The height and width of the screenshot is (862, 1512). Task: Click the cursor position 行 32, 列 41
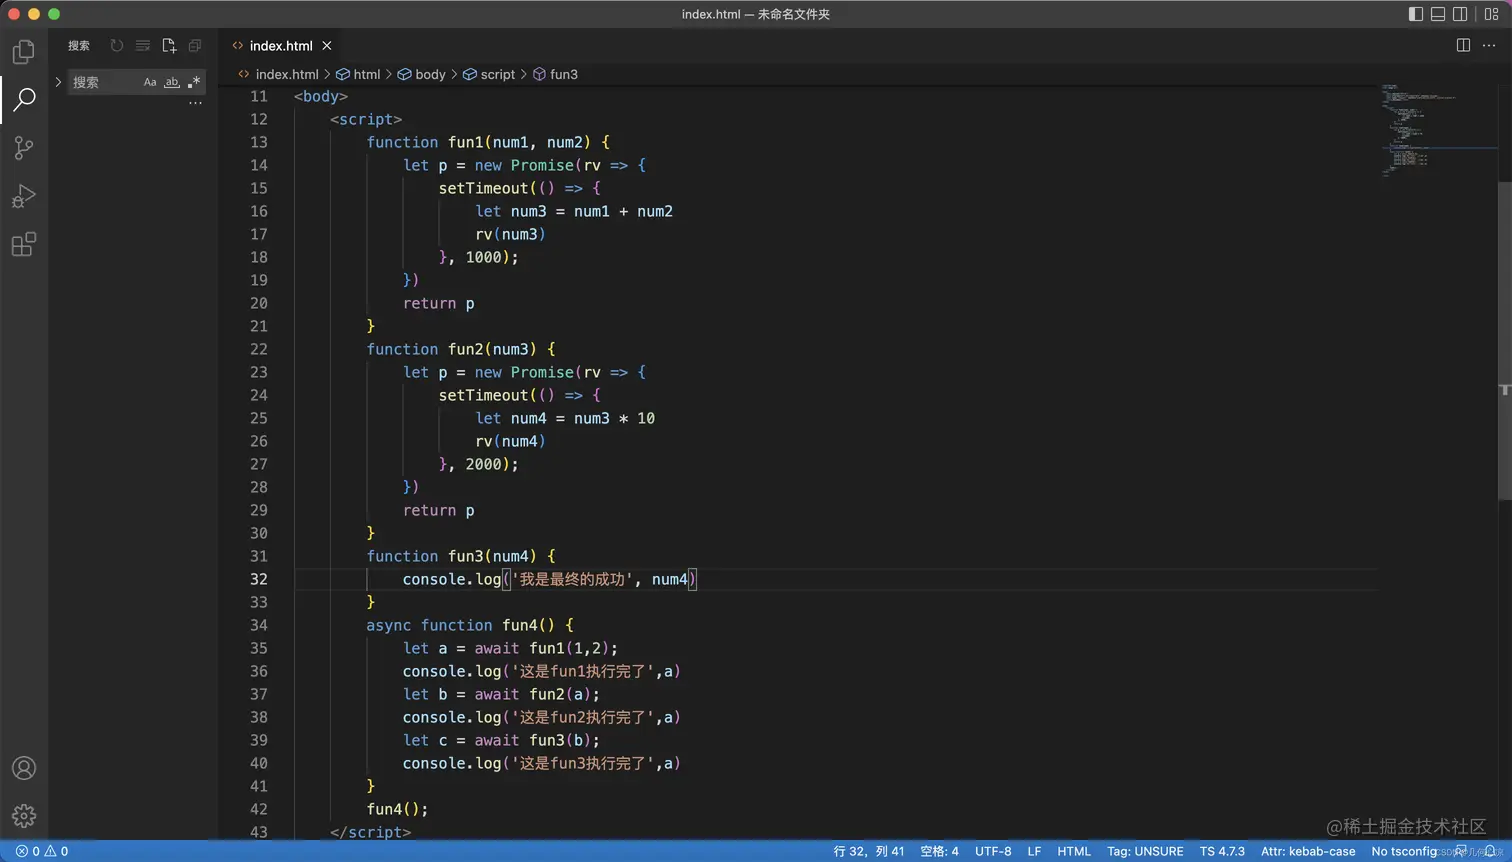[x=869, y=851]
